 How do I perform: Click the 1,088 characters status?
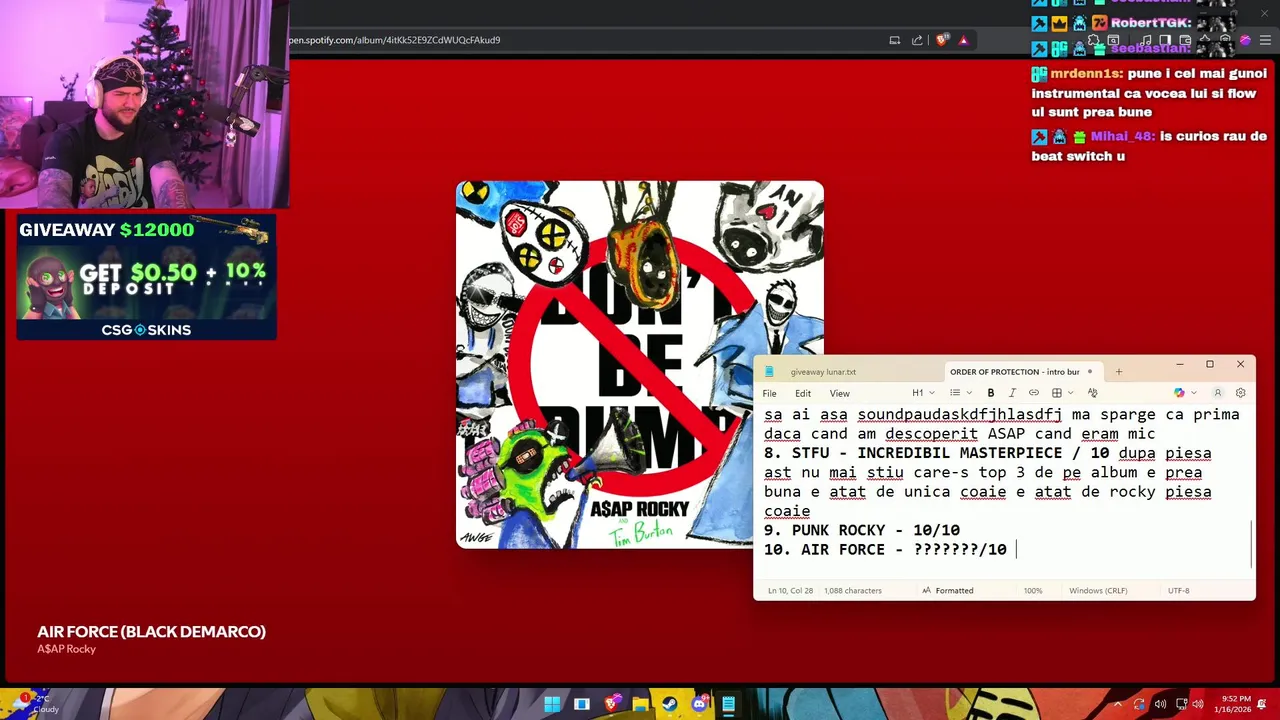(x=853, y=590)
